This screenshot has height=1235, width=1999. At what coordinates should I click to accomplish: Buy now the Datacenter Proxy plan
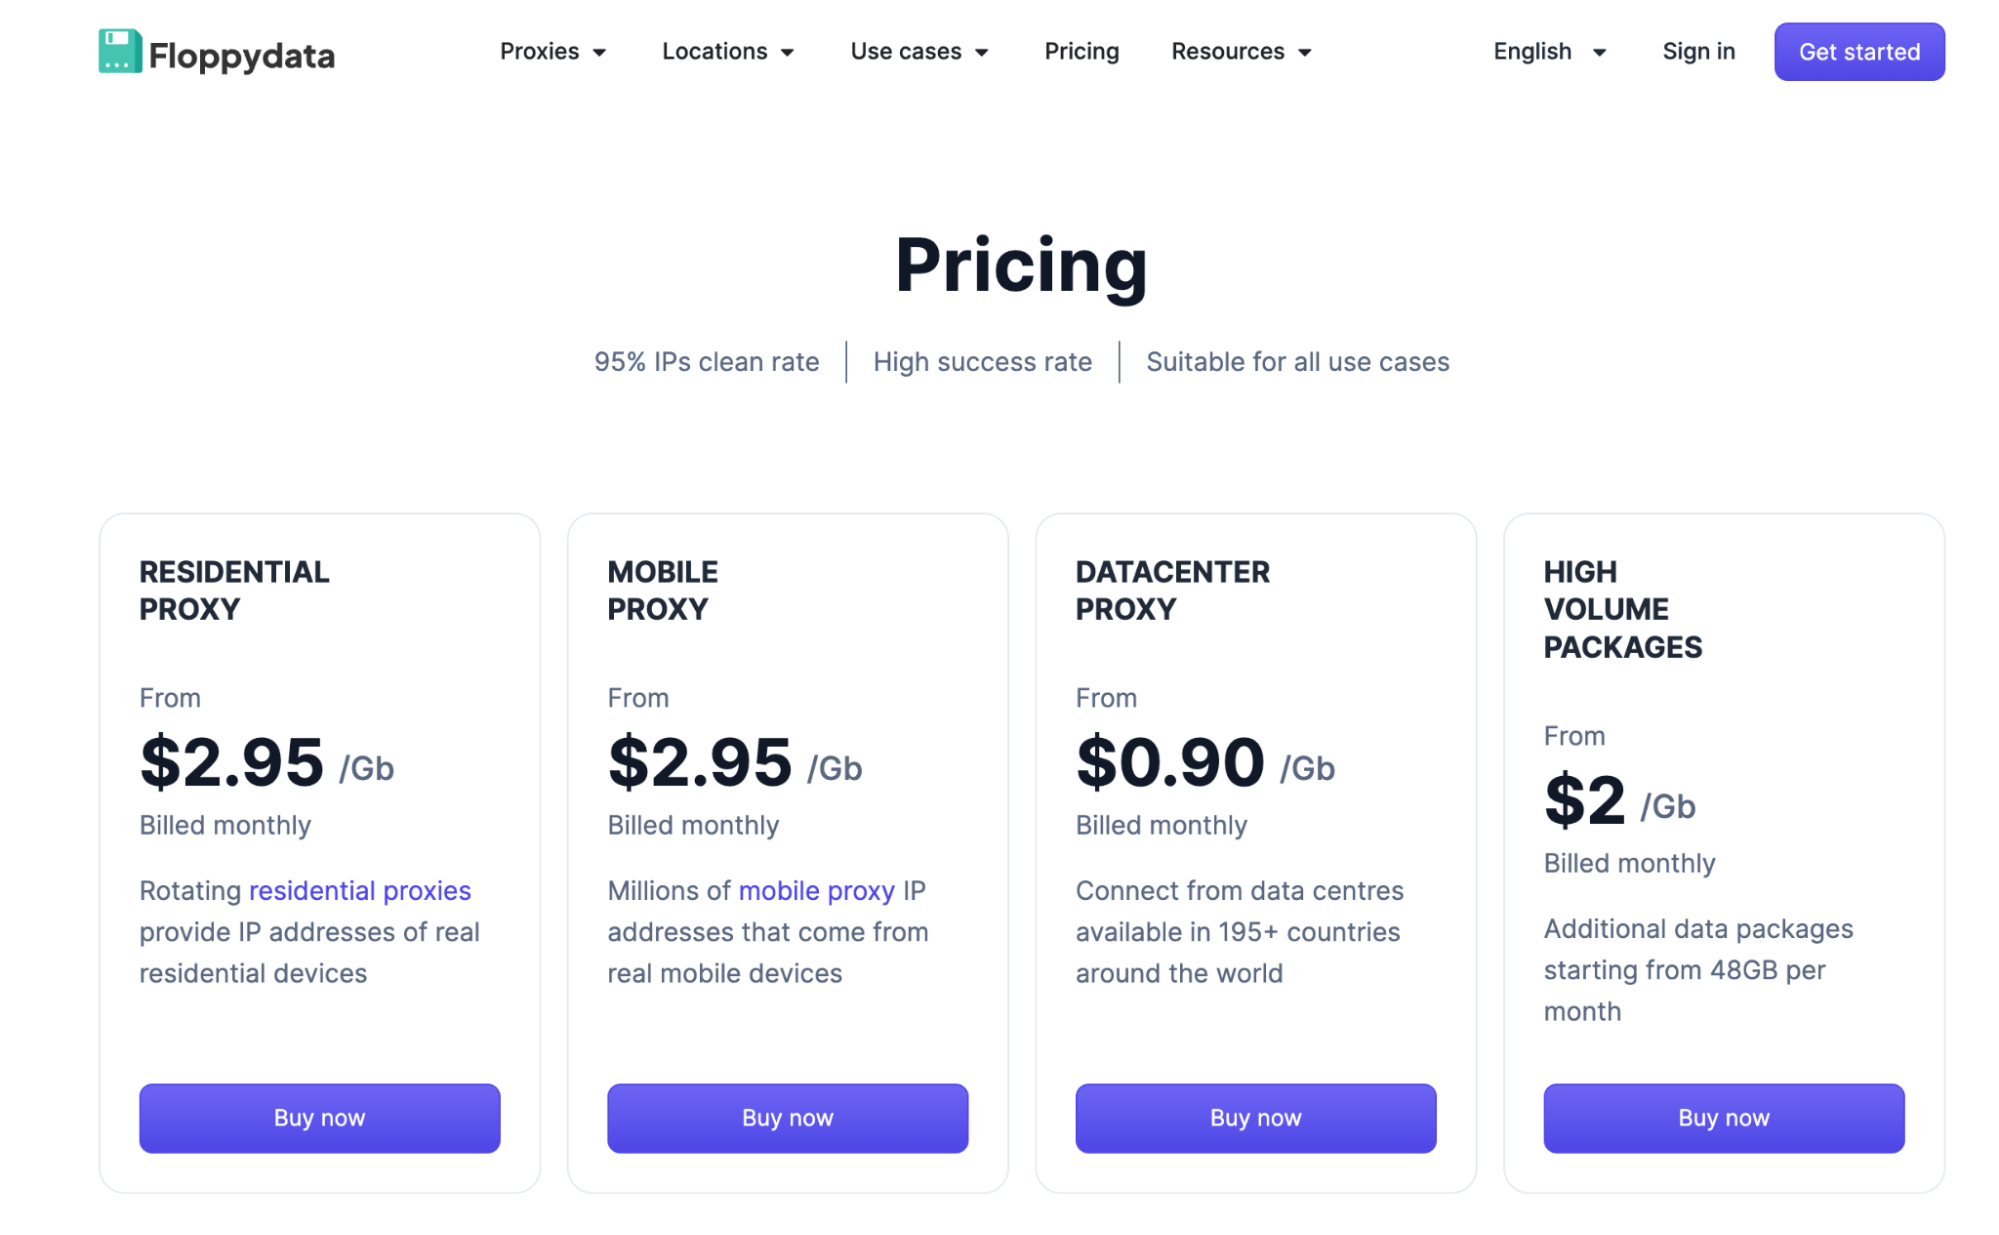[1255, 1117]
